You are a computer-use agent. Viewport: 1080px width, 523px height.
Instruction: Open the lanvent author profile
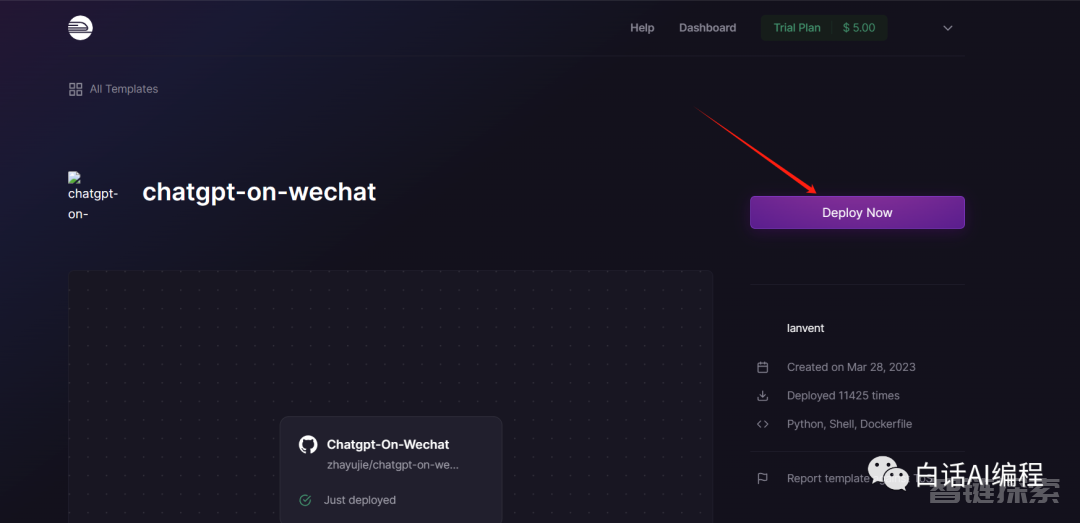coord(806,328)
